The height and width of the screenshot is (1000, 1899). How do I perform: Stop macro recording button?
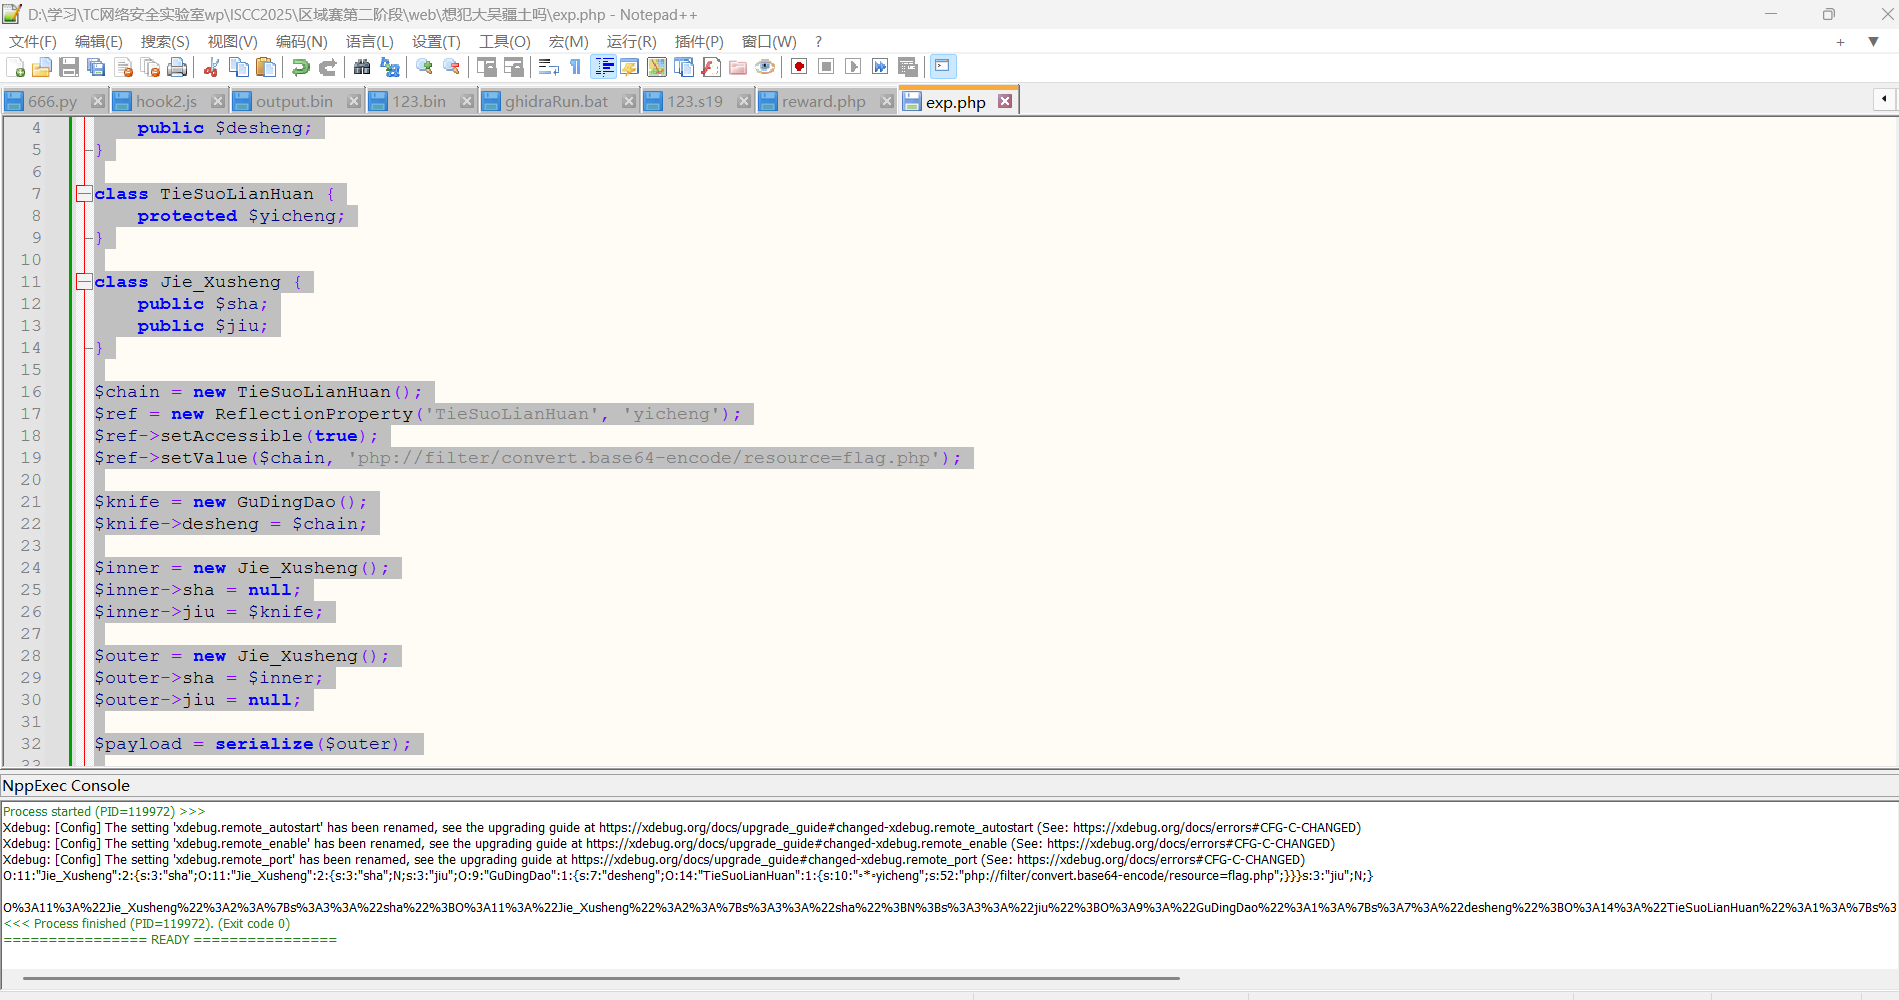(826, 67)
